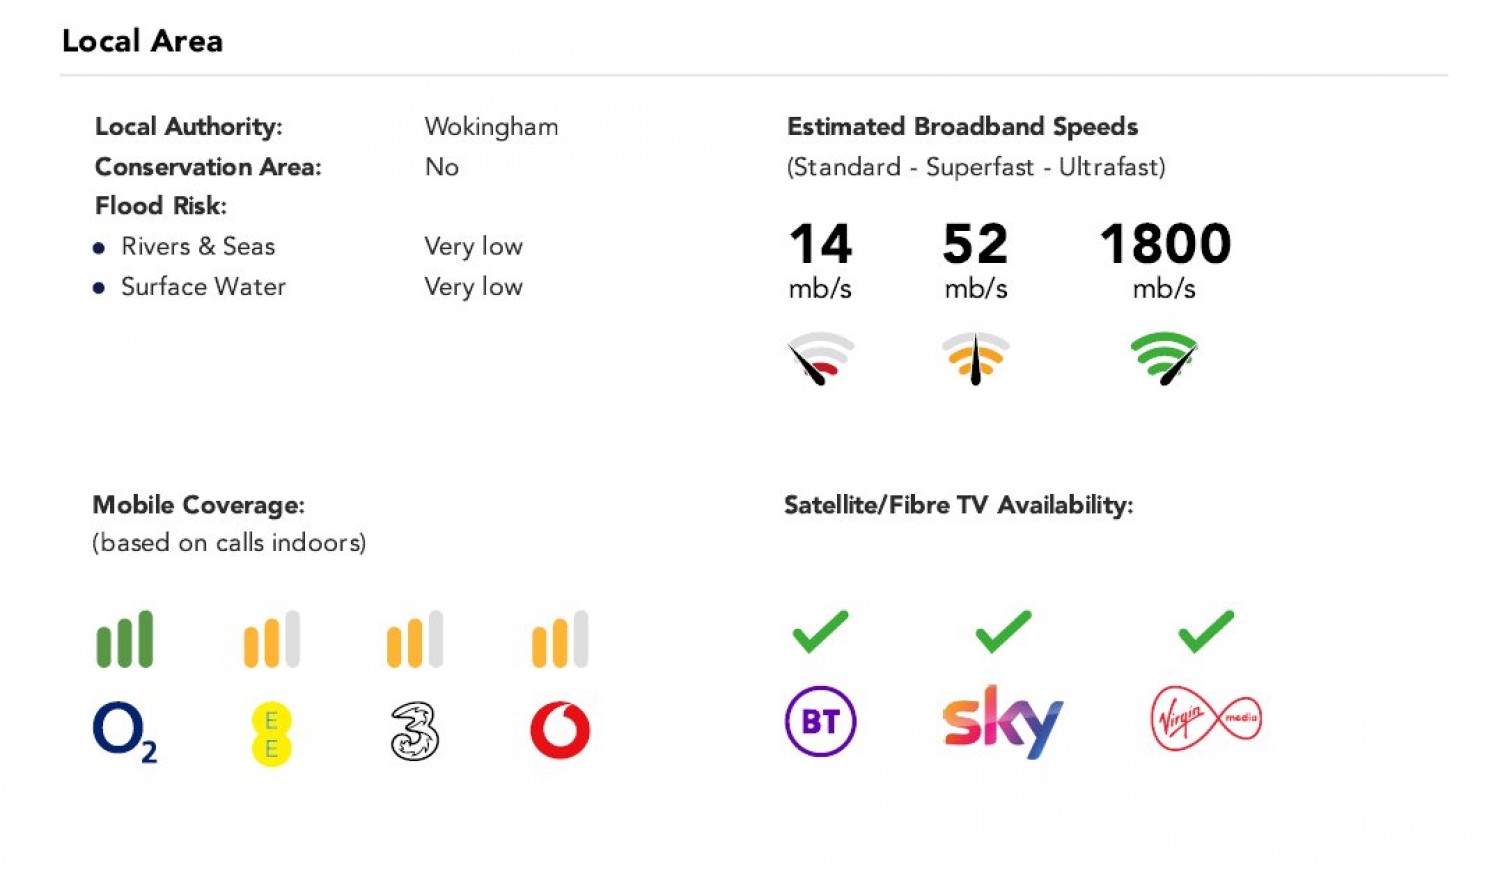The image size is (1500, 871).
Task: Click the EE network logo
Action: (271, 735)
